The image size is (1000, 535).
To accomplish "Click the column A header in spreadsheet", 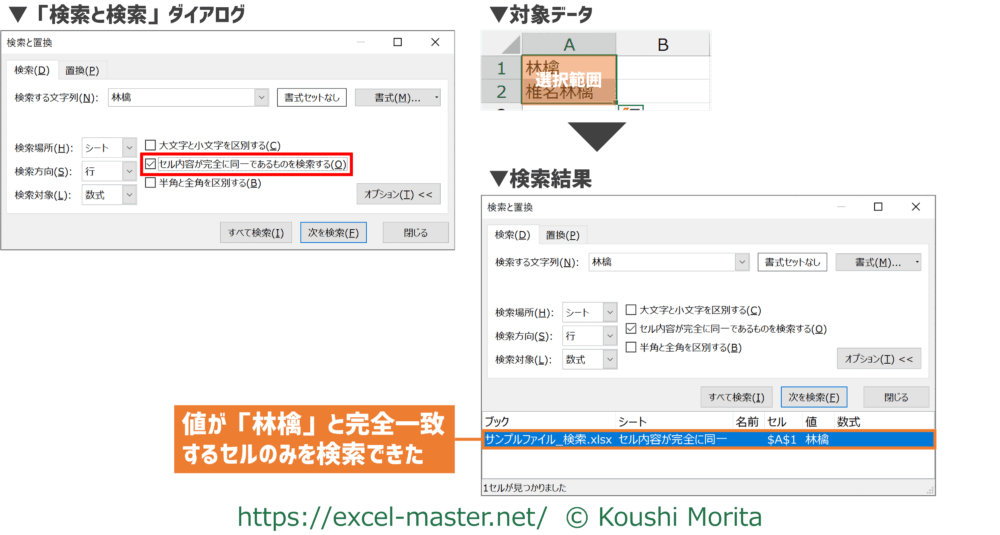I will (x=568, y=44).
